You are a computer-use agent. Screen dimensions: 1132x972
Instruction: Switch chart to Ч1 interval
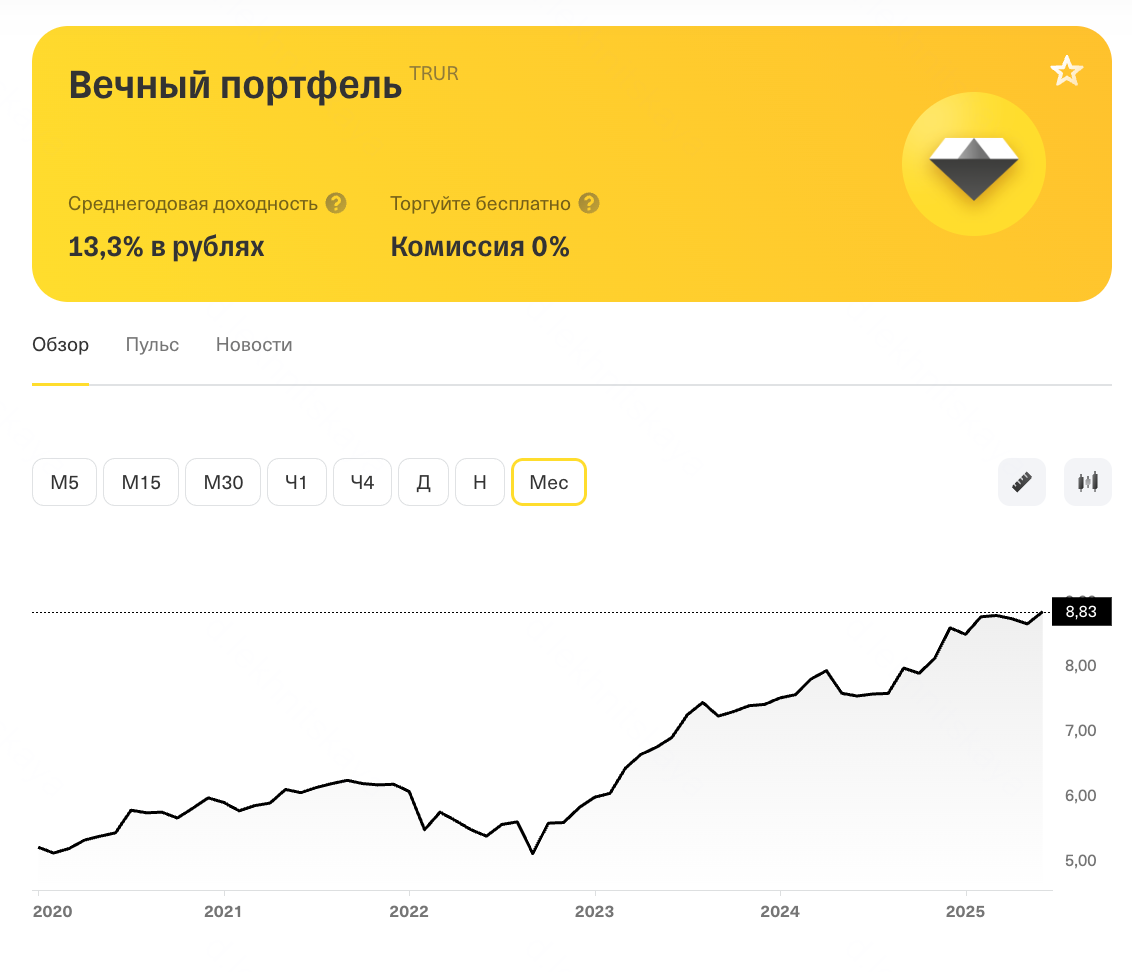(x=296, y=482)
